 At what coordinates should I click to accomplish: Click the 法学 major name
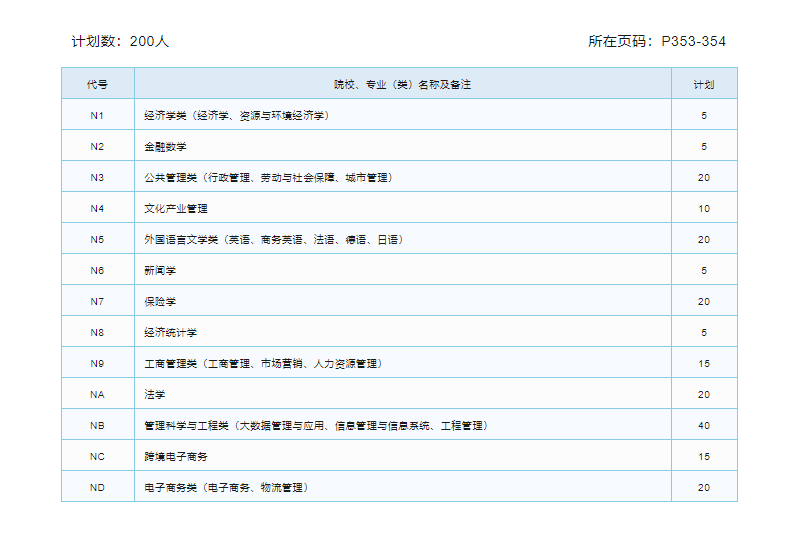(x=155, y=395)
